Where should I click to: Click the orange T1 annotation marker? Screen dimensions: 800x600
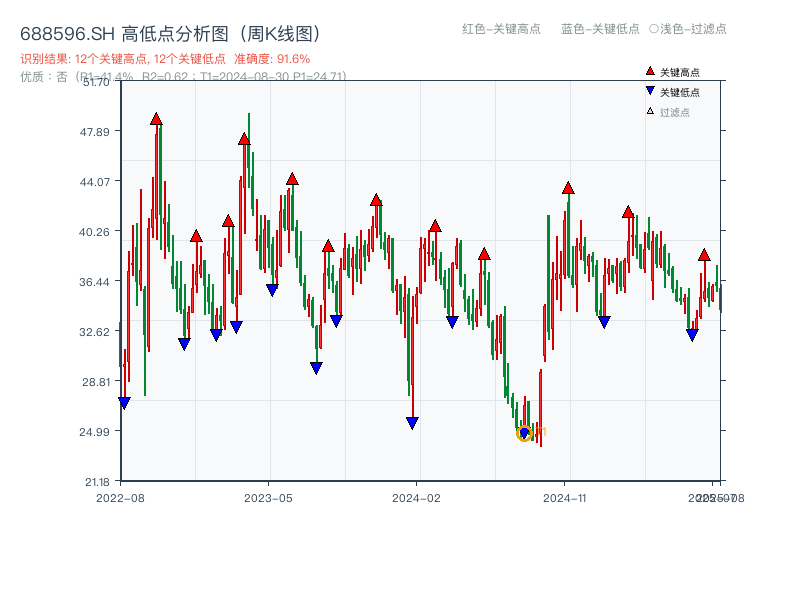(x=539, y=430)
